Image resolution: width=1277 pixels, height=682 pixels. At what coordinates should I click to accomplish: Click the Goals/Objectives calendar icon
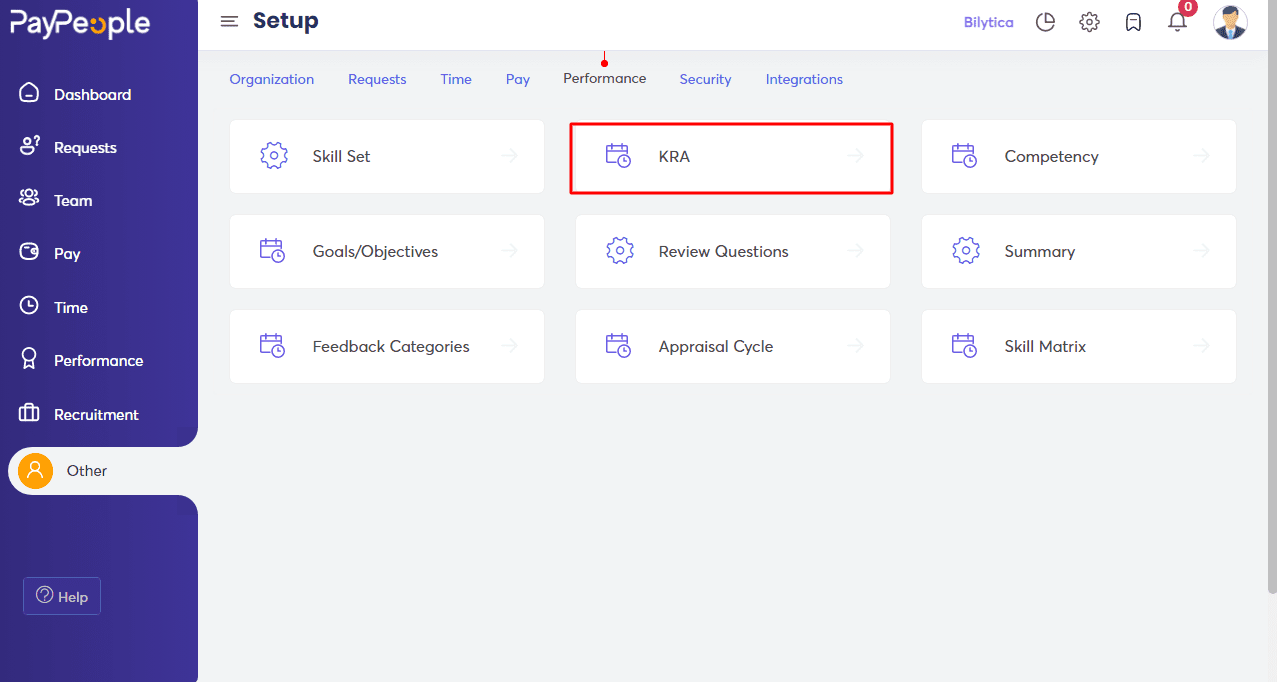tap(273, 251)
